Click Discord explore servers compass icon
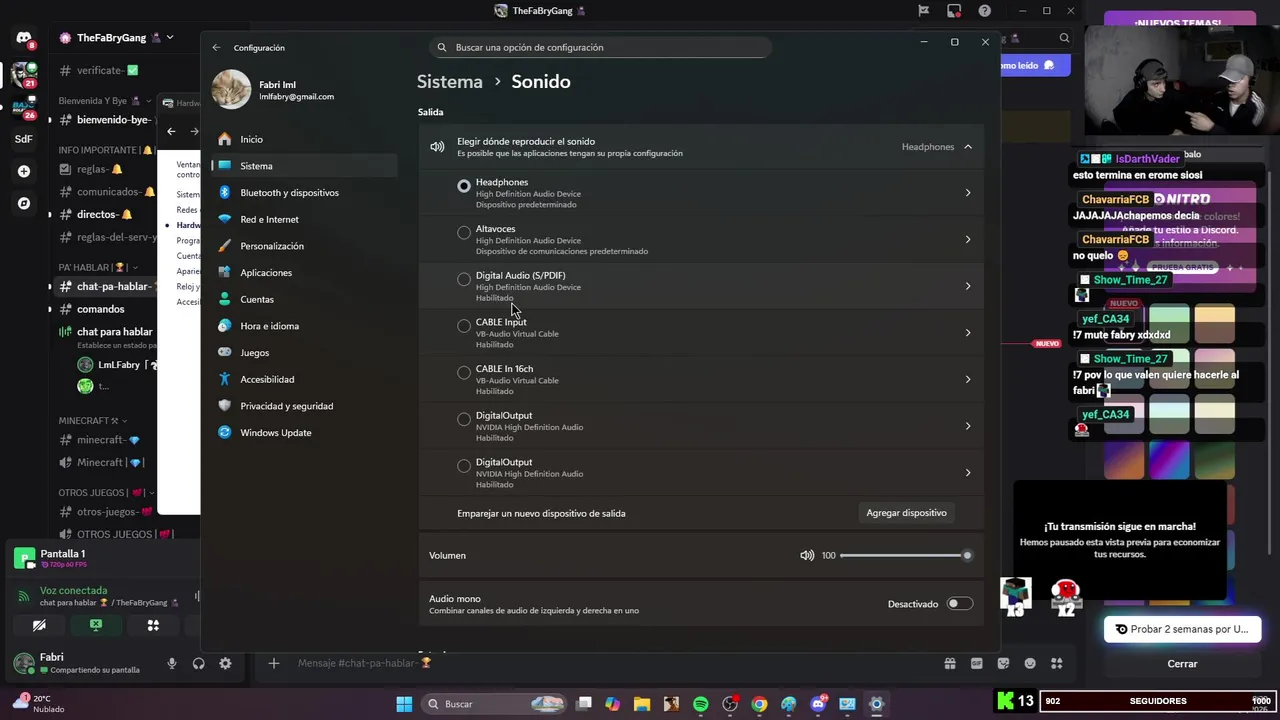 click(x=24, y=203)
